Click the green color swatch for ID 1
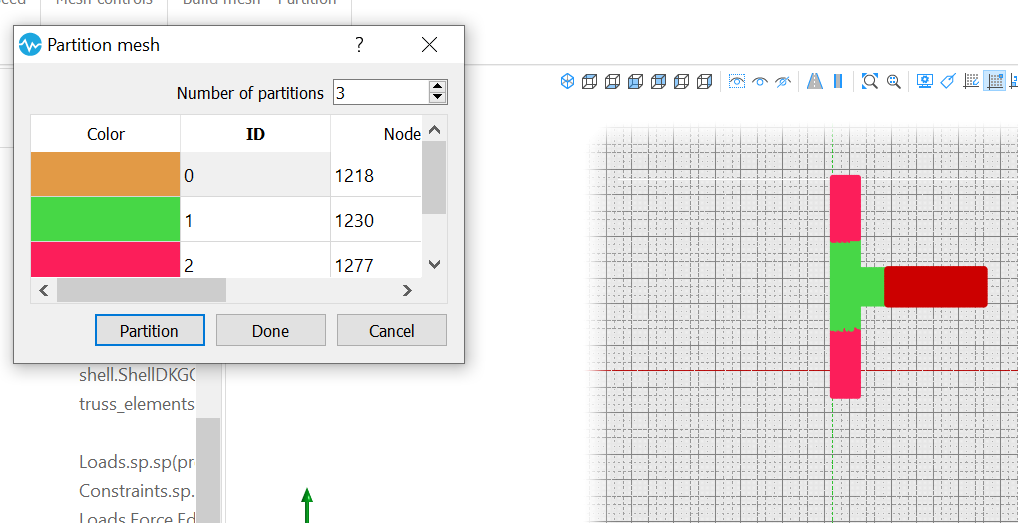This screenshot has height=523, width=1018. [x=106, y=219]
